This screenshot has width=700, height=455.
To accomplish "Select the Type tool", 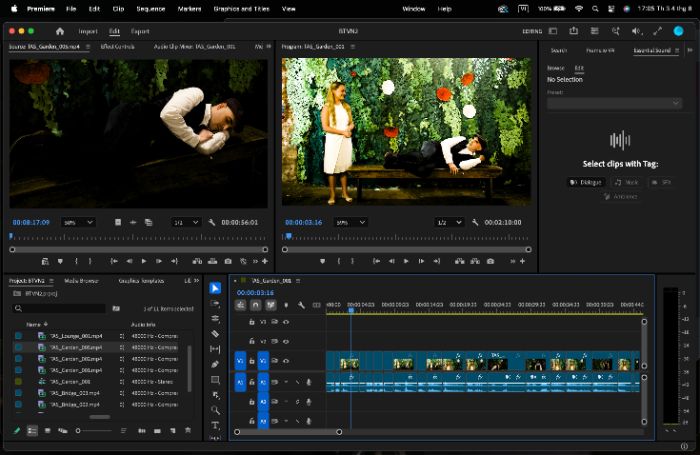I will [215, 425].
